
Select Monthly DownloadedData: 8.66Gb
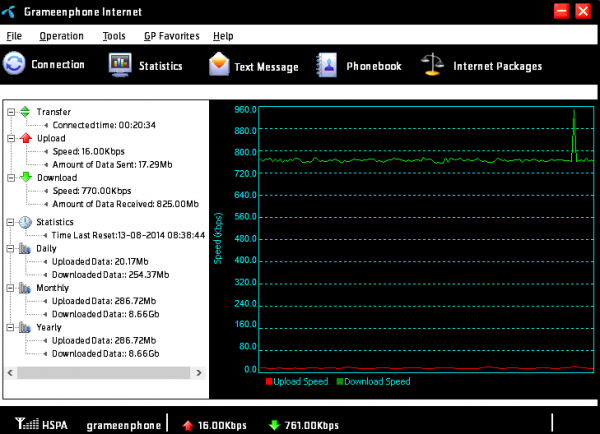coord(106,314)
